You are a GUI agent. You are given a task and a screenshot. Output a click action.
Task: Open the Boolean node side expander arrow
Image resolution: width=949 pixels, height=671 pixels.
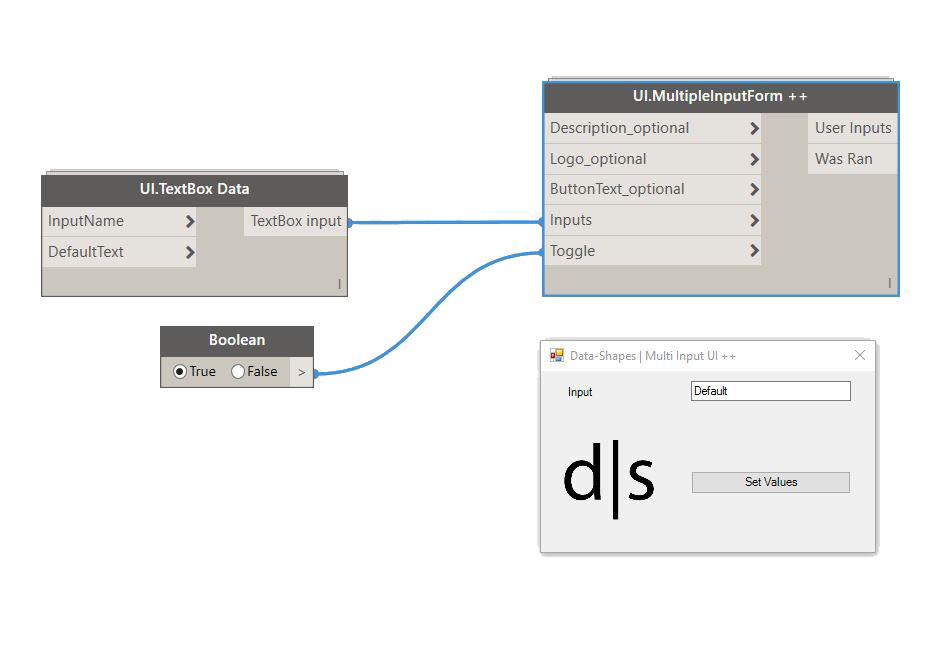301,371
